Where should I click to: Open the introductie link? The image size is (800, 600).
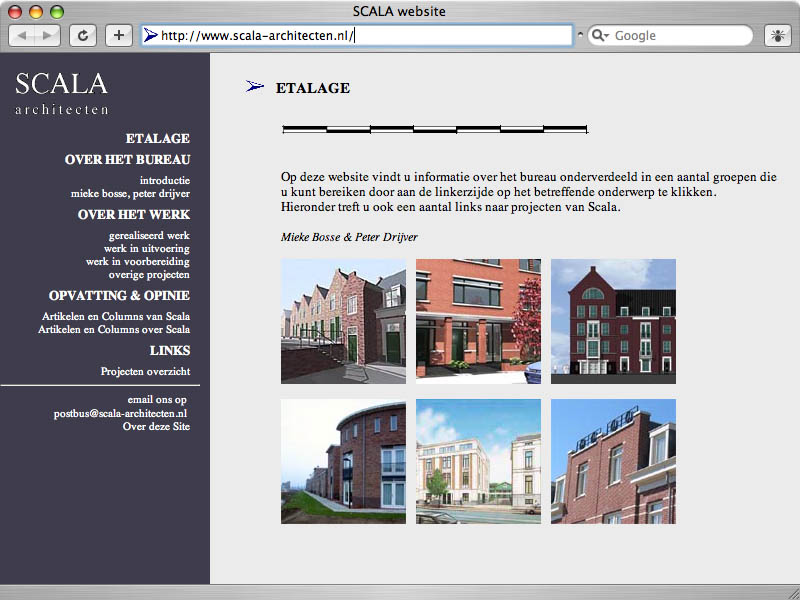[x=165, y=180]
